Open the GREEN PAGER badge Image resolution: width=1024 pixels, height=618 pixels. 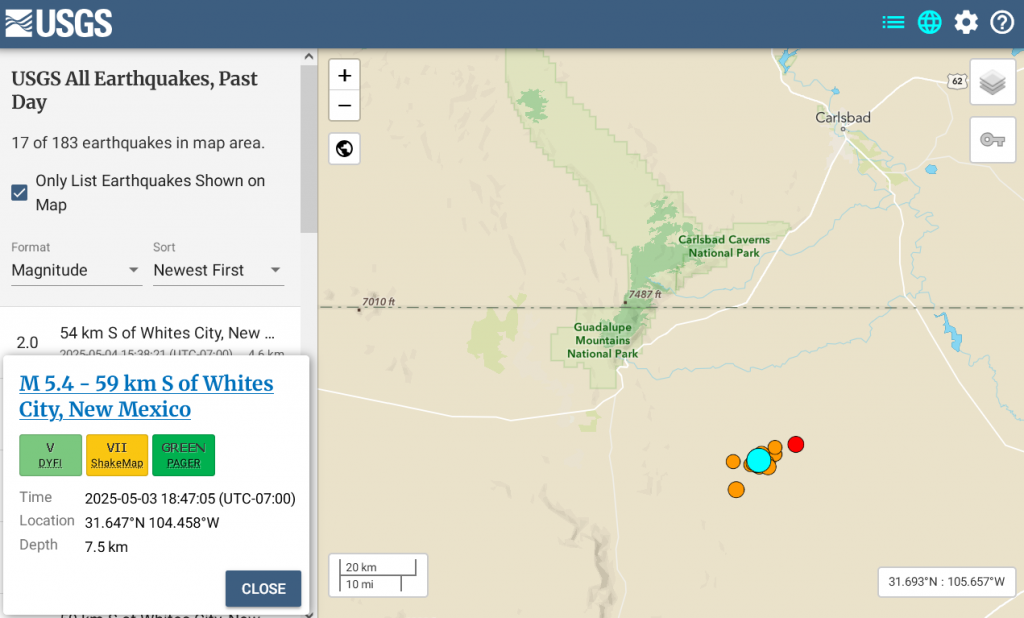184,455
